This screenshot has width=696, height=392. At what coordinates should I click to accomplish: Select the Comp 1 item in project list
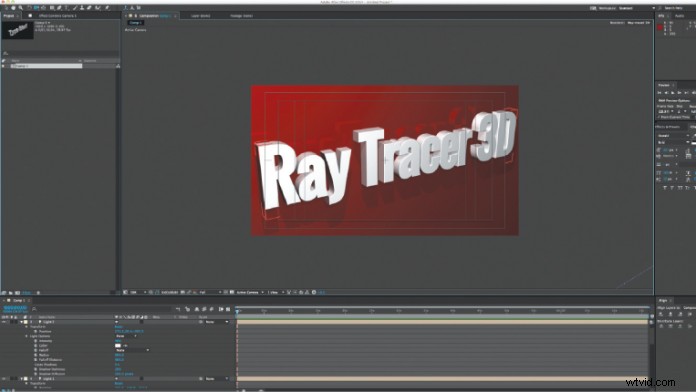coord(47,66)
